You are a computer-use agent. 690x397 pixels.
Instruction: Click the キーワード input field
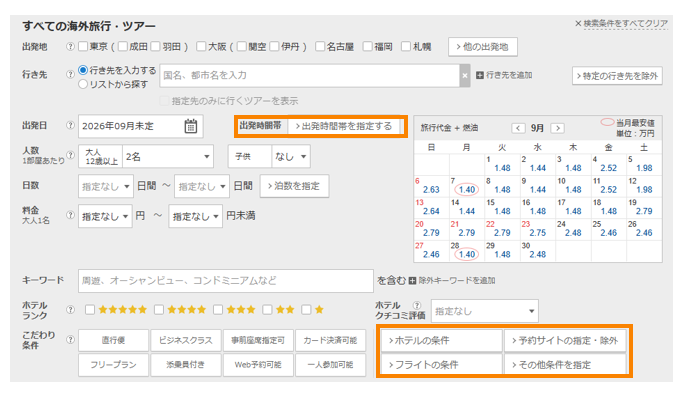[226, 281]
